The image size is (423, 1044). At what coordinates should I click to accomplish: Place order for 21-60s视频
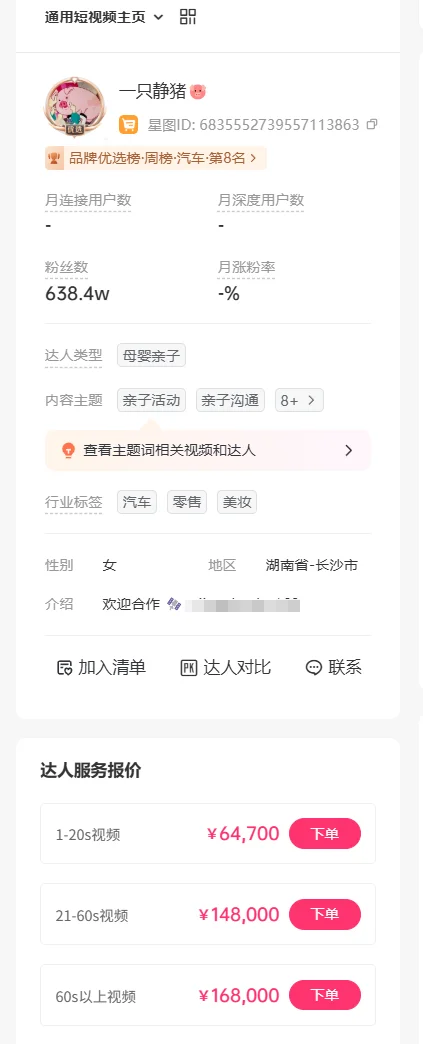coord(325,914)
